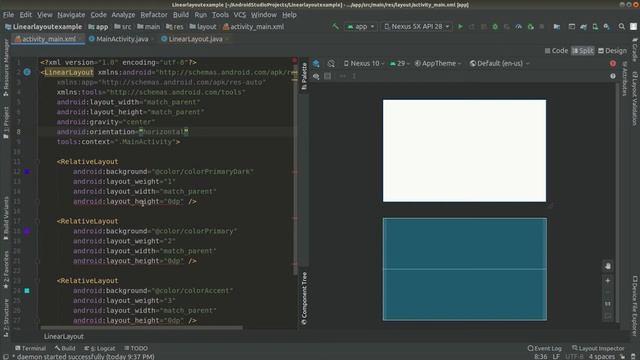
Task: Open the Event Log button
Action: click(x=544, y=348)
